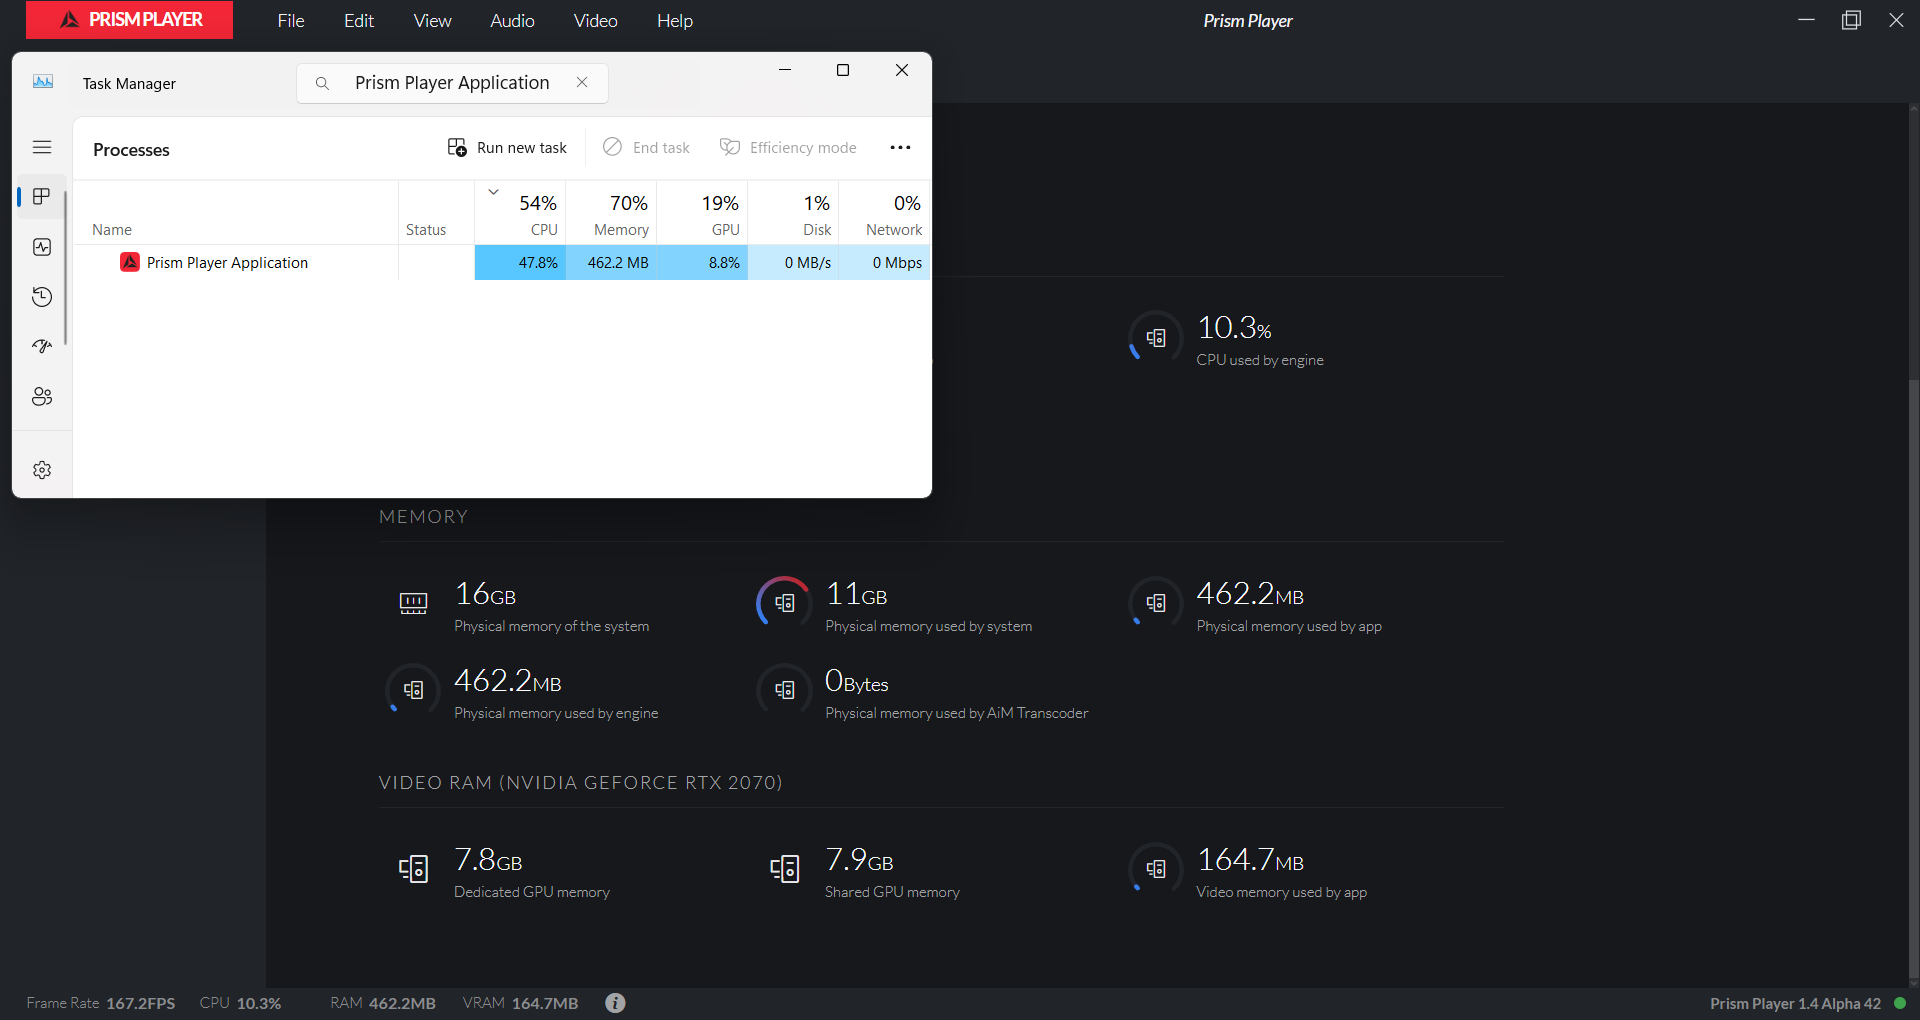Select Processes page icon in Task Manager sidebar
Image resolution: width=1920 pixels, height=1020 pixels.
coord(42,197)
